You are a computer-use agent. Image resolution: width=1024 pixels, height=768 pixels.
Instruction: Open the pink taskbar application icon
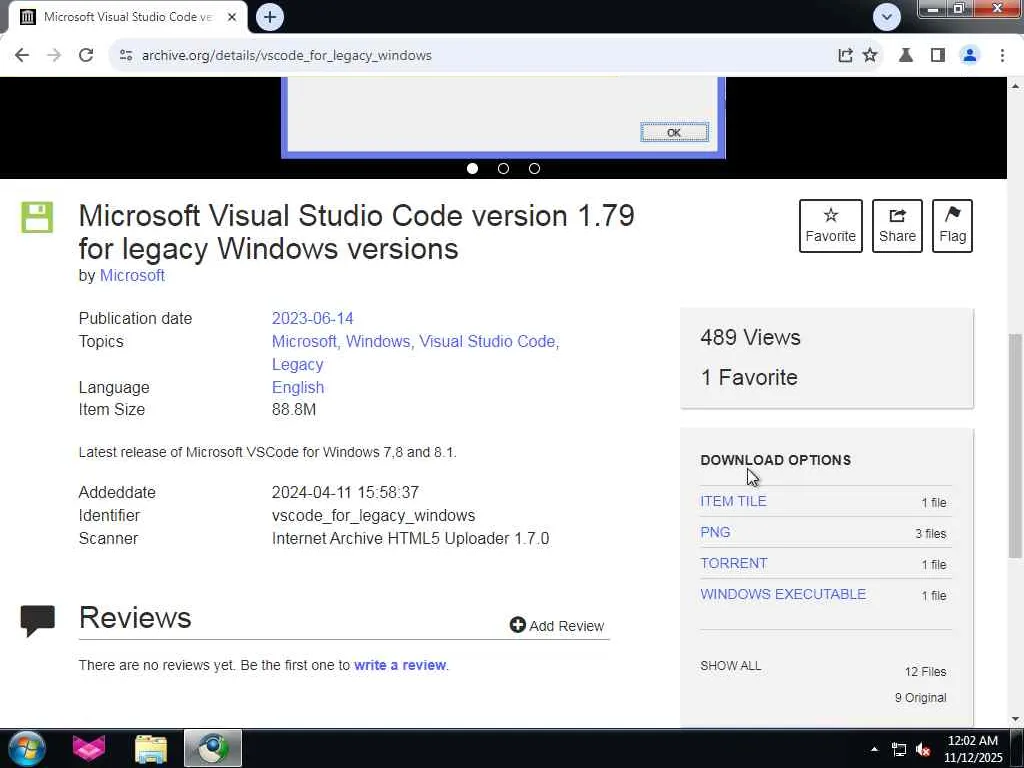pyautogui.click(x=89, y=748)
